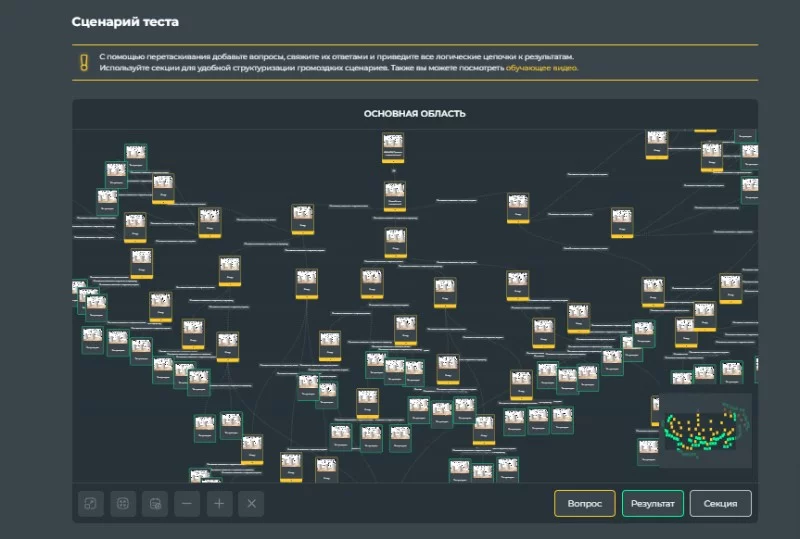The width and height of the screenshot is (800, 539).
Task: Add a result node with Результат button
Action: click(653, 504)
